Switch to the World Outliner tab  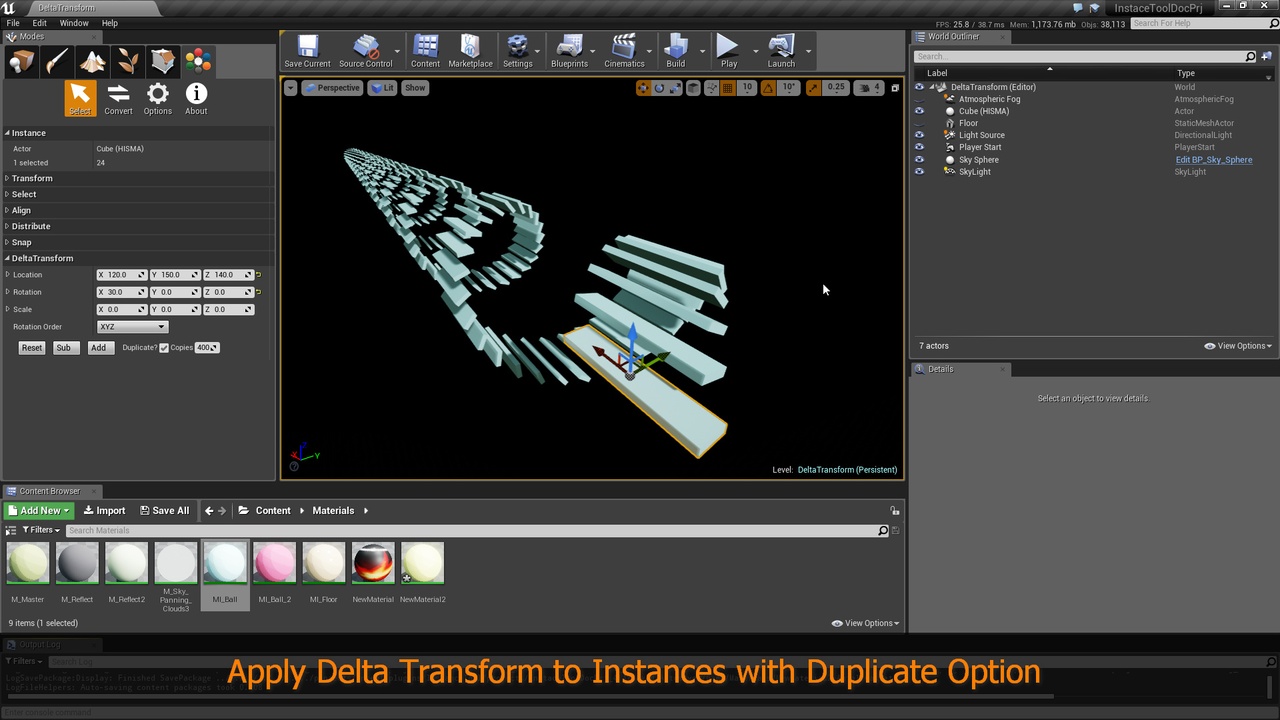point(953,37)
